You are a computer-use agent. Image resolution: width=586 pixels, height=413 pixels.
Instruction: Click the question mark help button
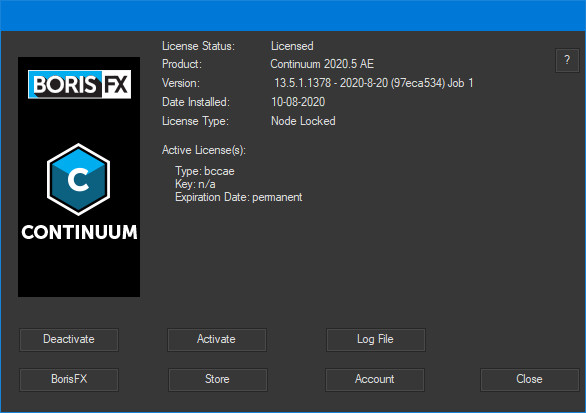point(567,60)
